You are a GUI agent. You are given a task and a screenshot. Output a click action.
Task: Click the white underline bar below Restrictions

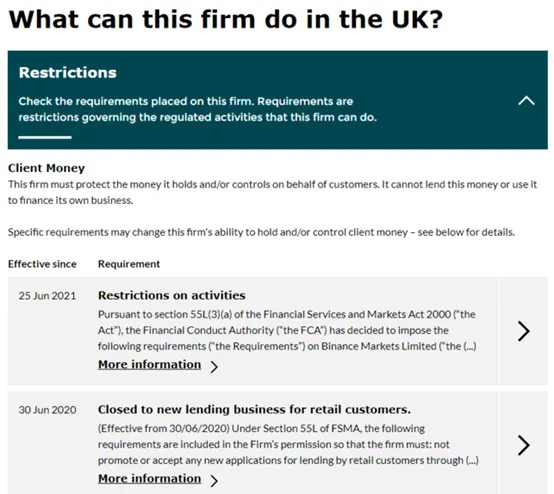45,137
